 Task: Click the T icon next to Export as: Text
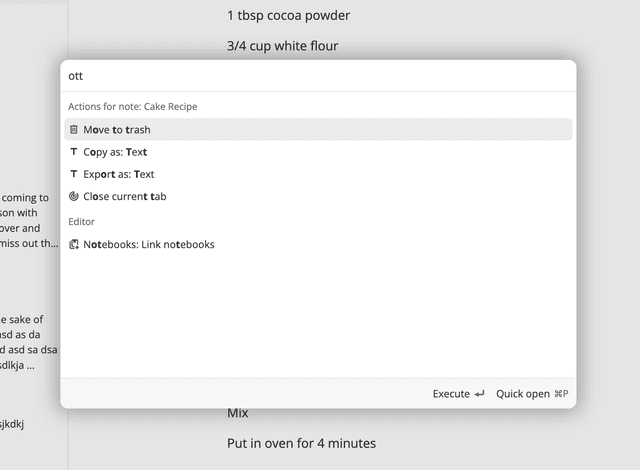74,174
